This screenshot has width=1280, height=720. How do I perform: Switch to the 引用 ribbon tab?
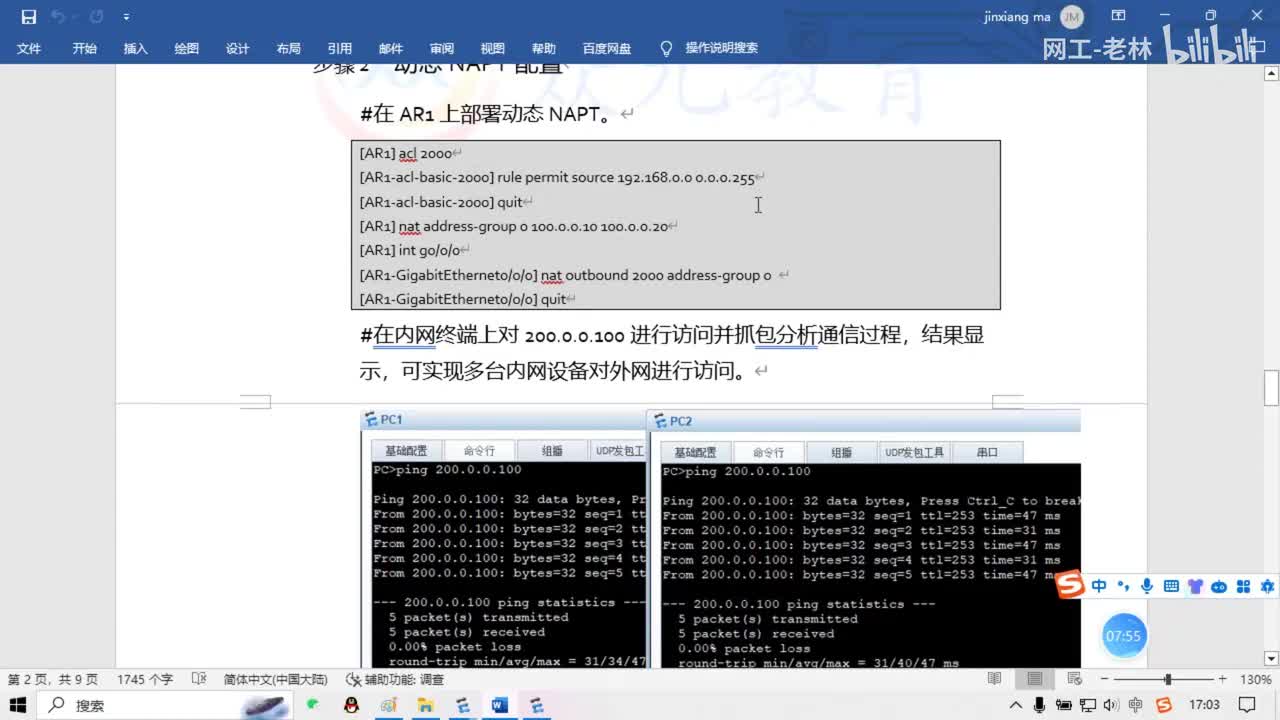click(x=339, y=48)
